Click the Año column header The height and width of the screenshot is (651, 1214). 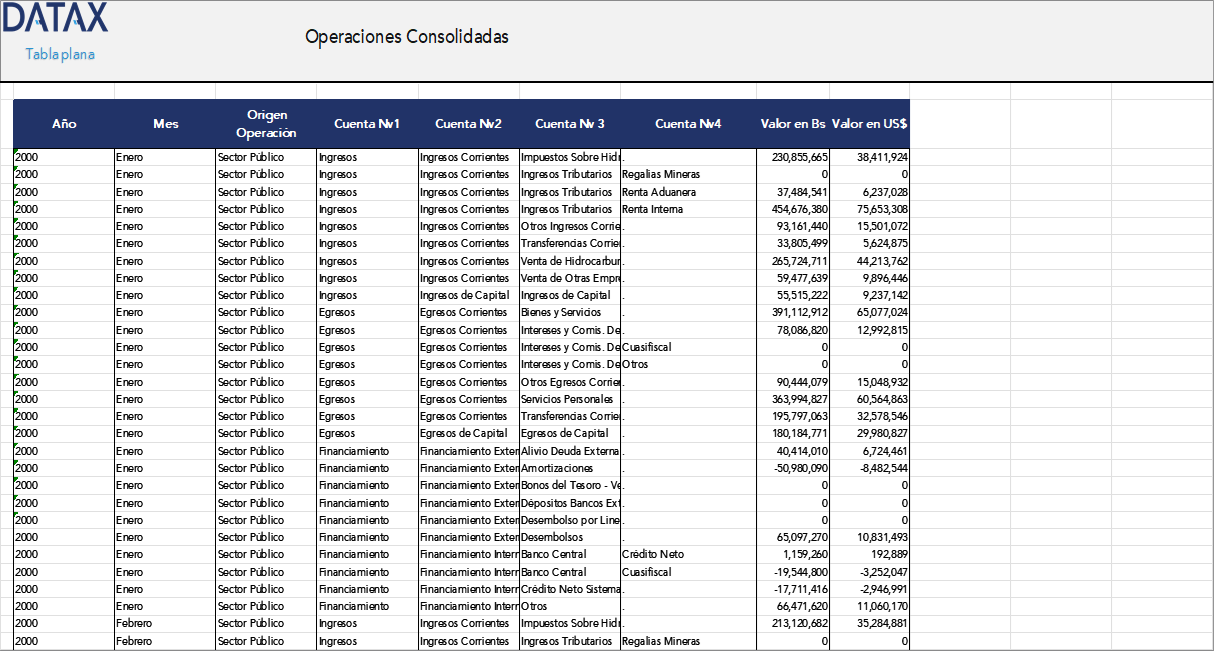(64, 124)
